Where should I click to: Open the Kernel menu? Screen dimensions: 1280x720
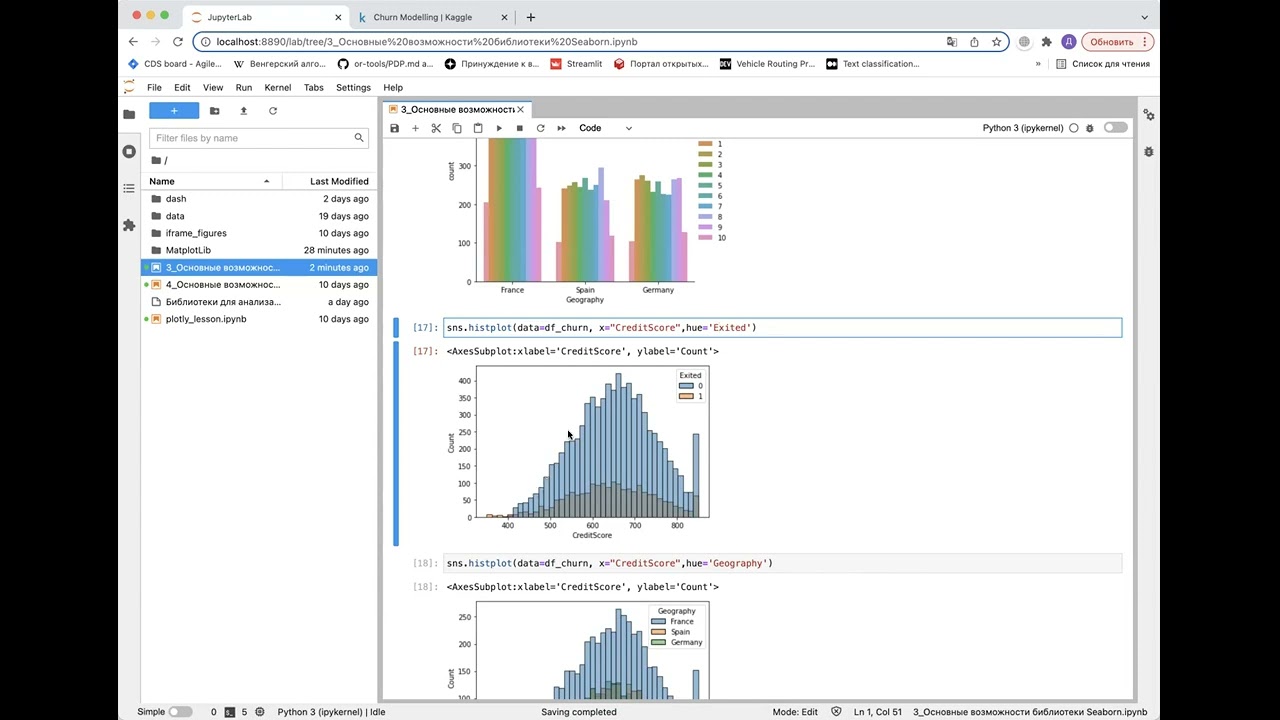pos(277,88)
